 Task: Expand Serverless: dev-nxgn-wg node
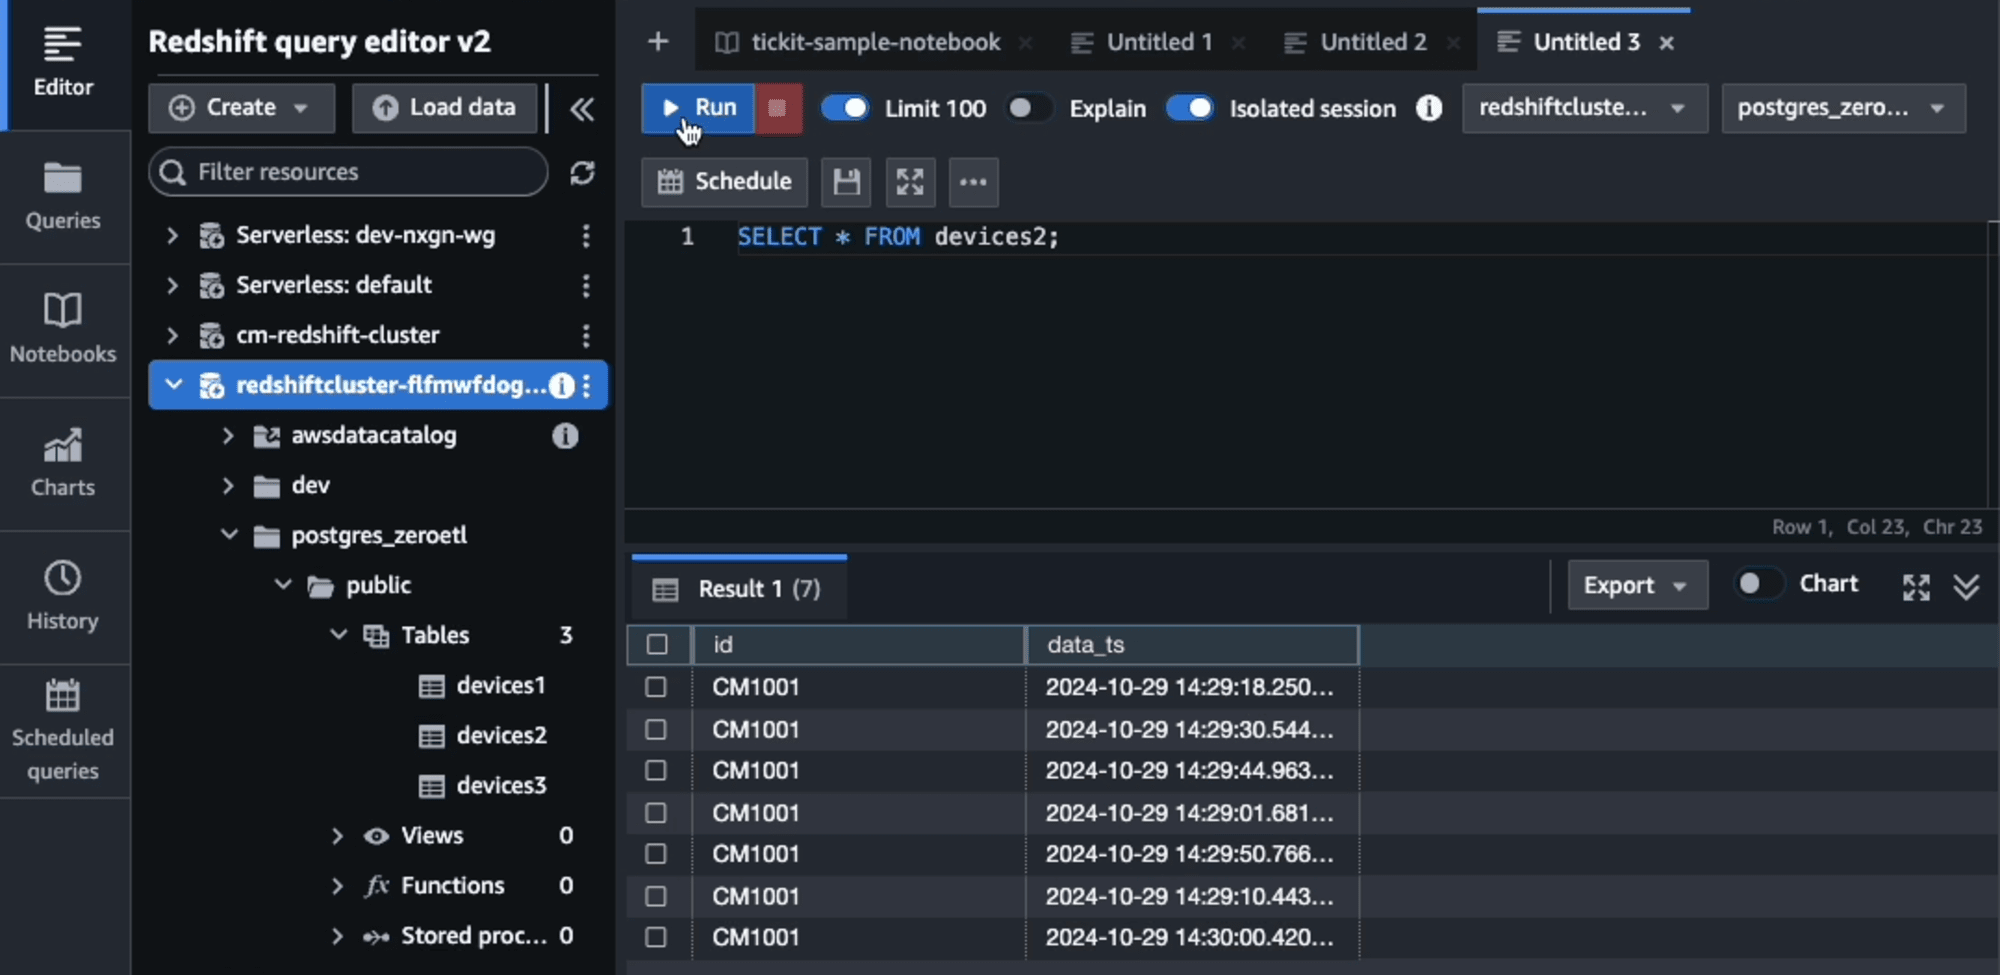(x=172, y=235)
